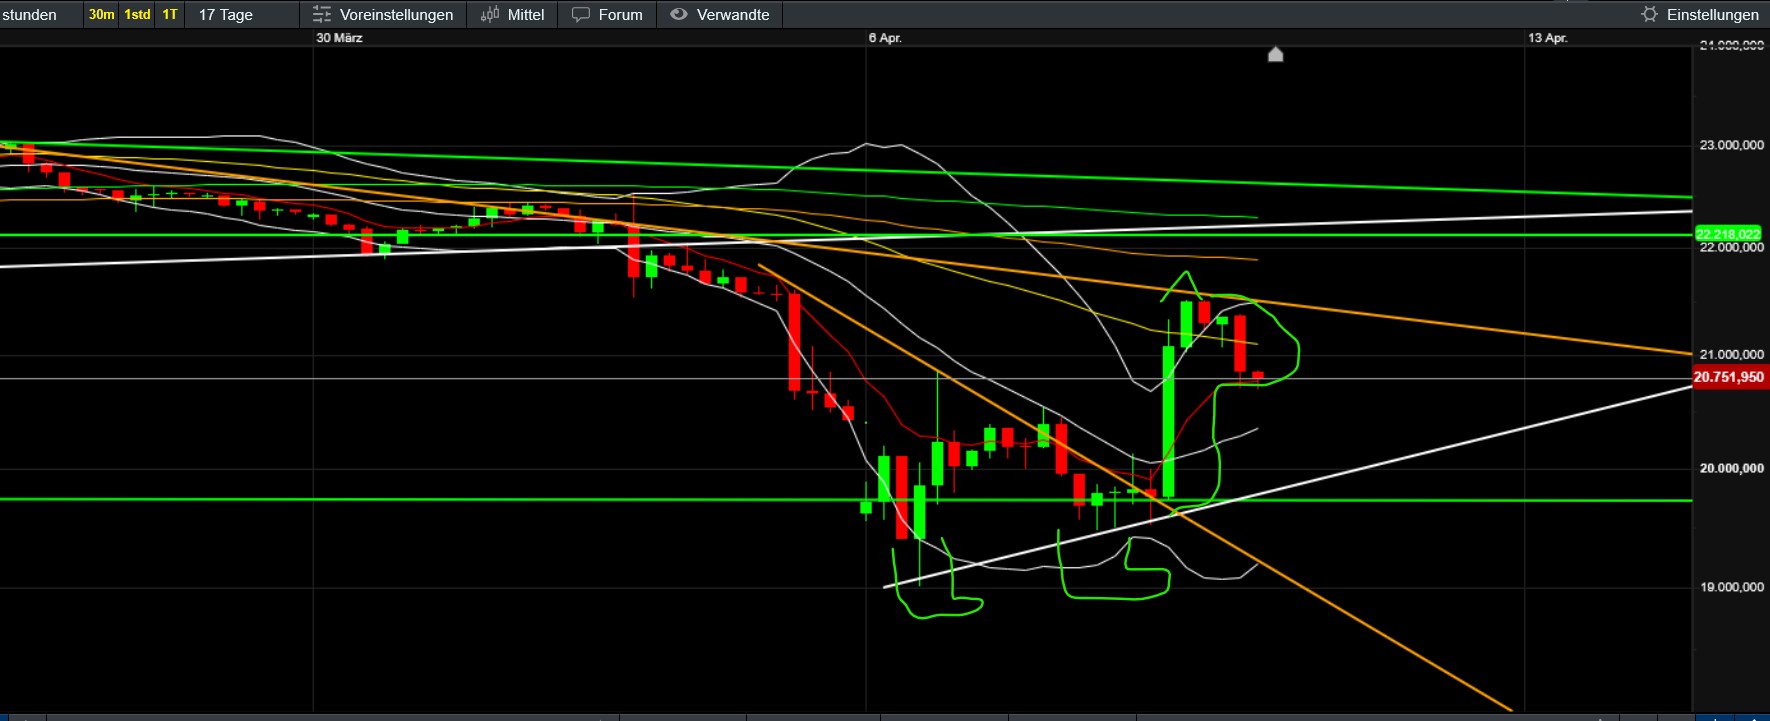The image size is (1770, 721).
Task: Open Voreinstellungen presets menu
Action: (383, 14)
